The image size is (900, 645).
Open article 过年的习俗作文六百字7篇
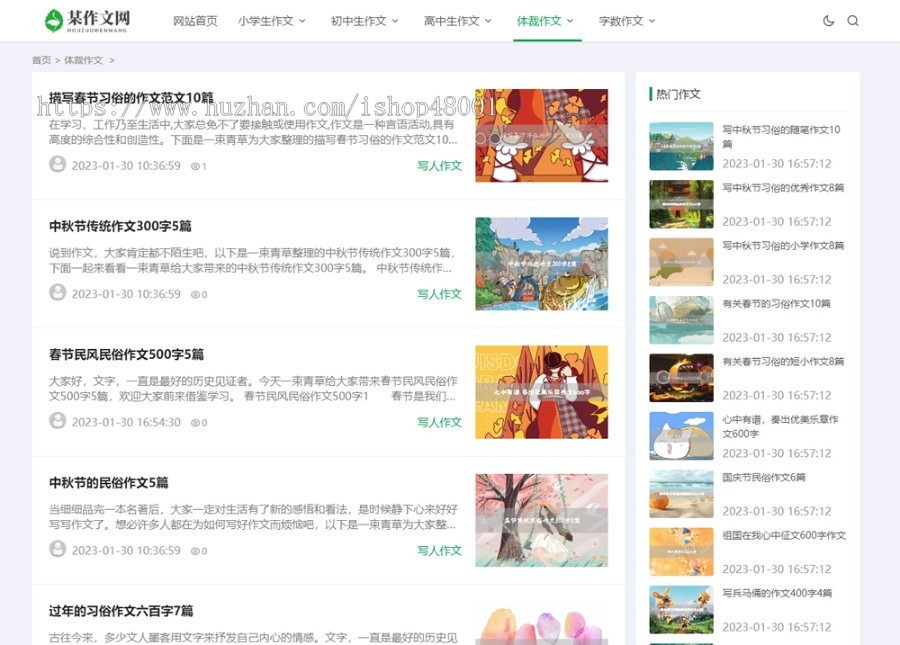121,611
